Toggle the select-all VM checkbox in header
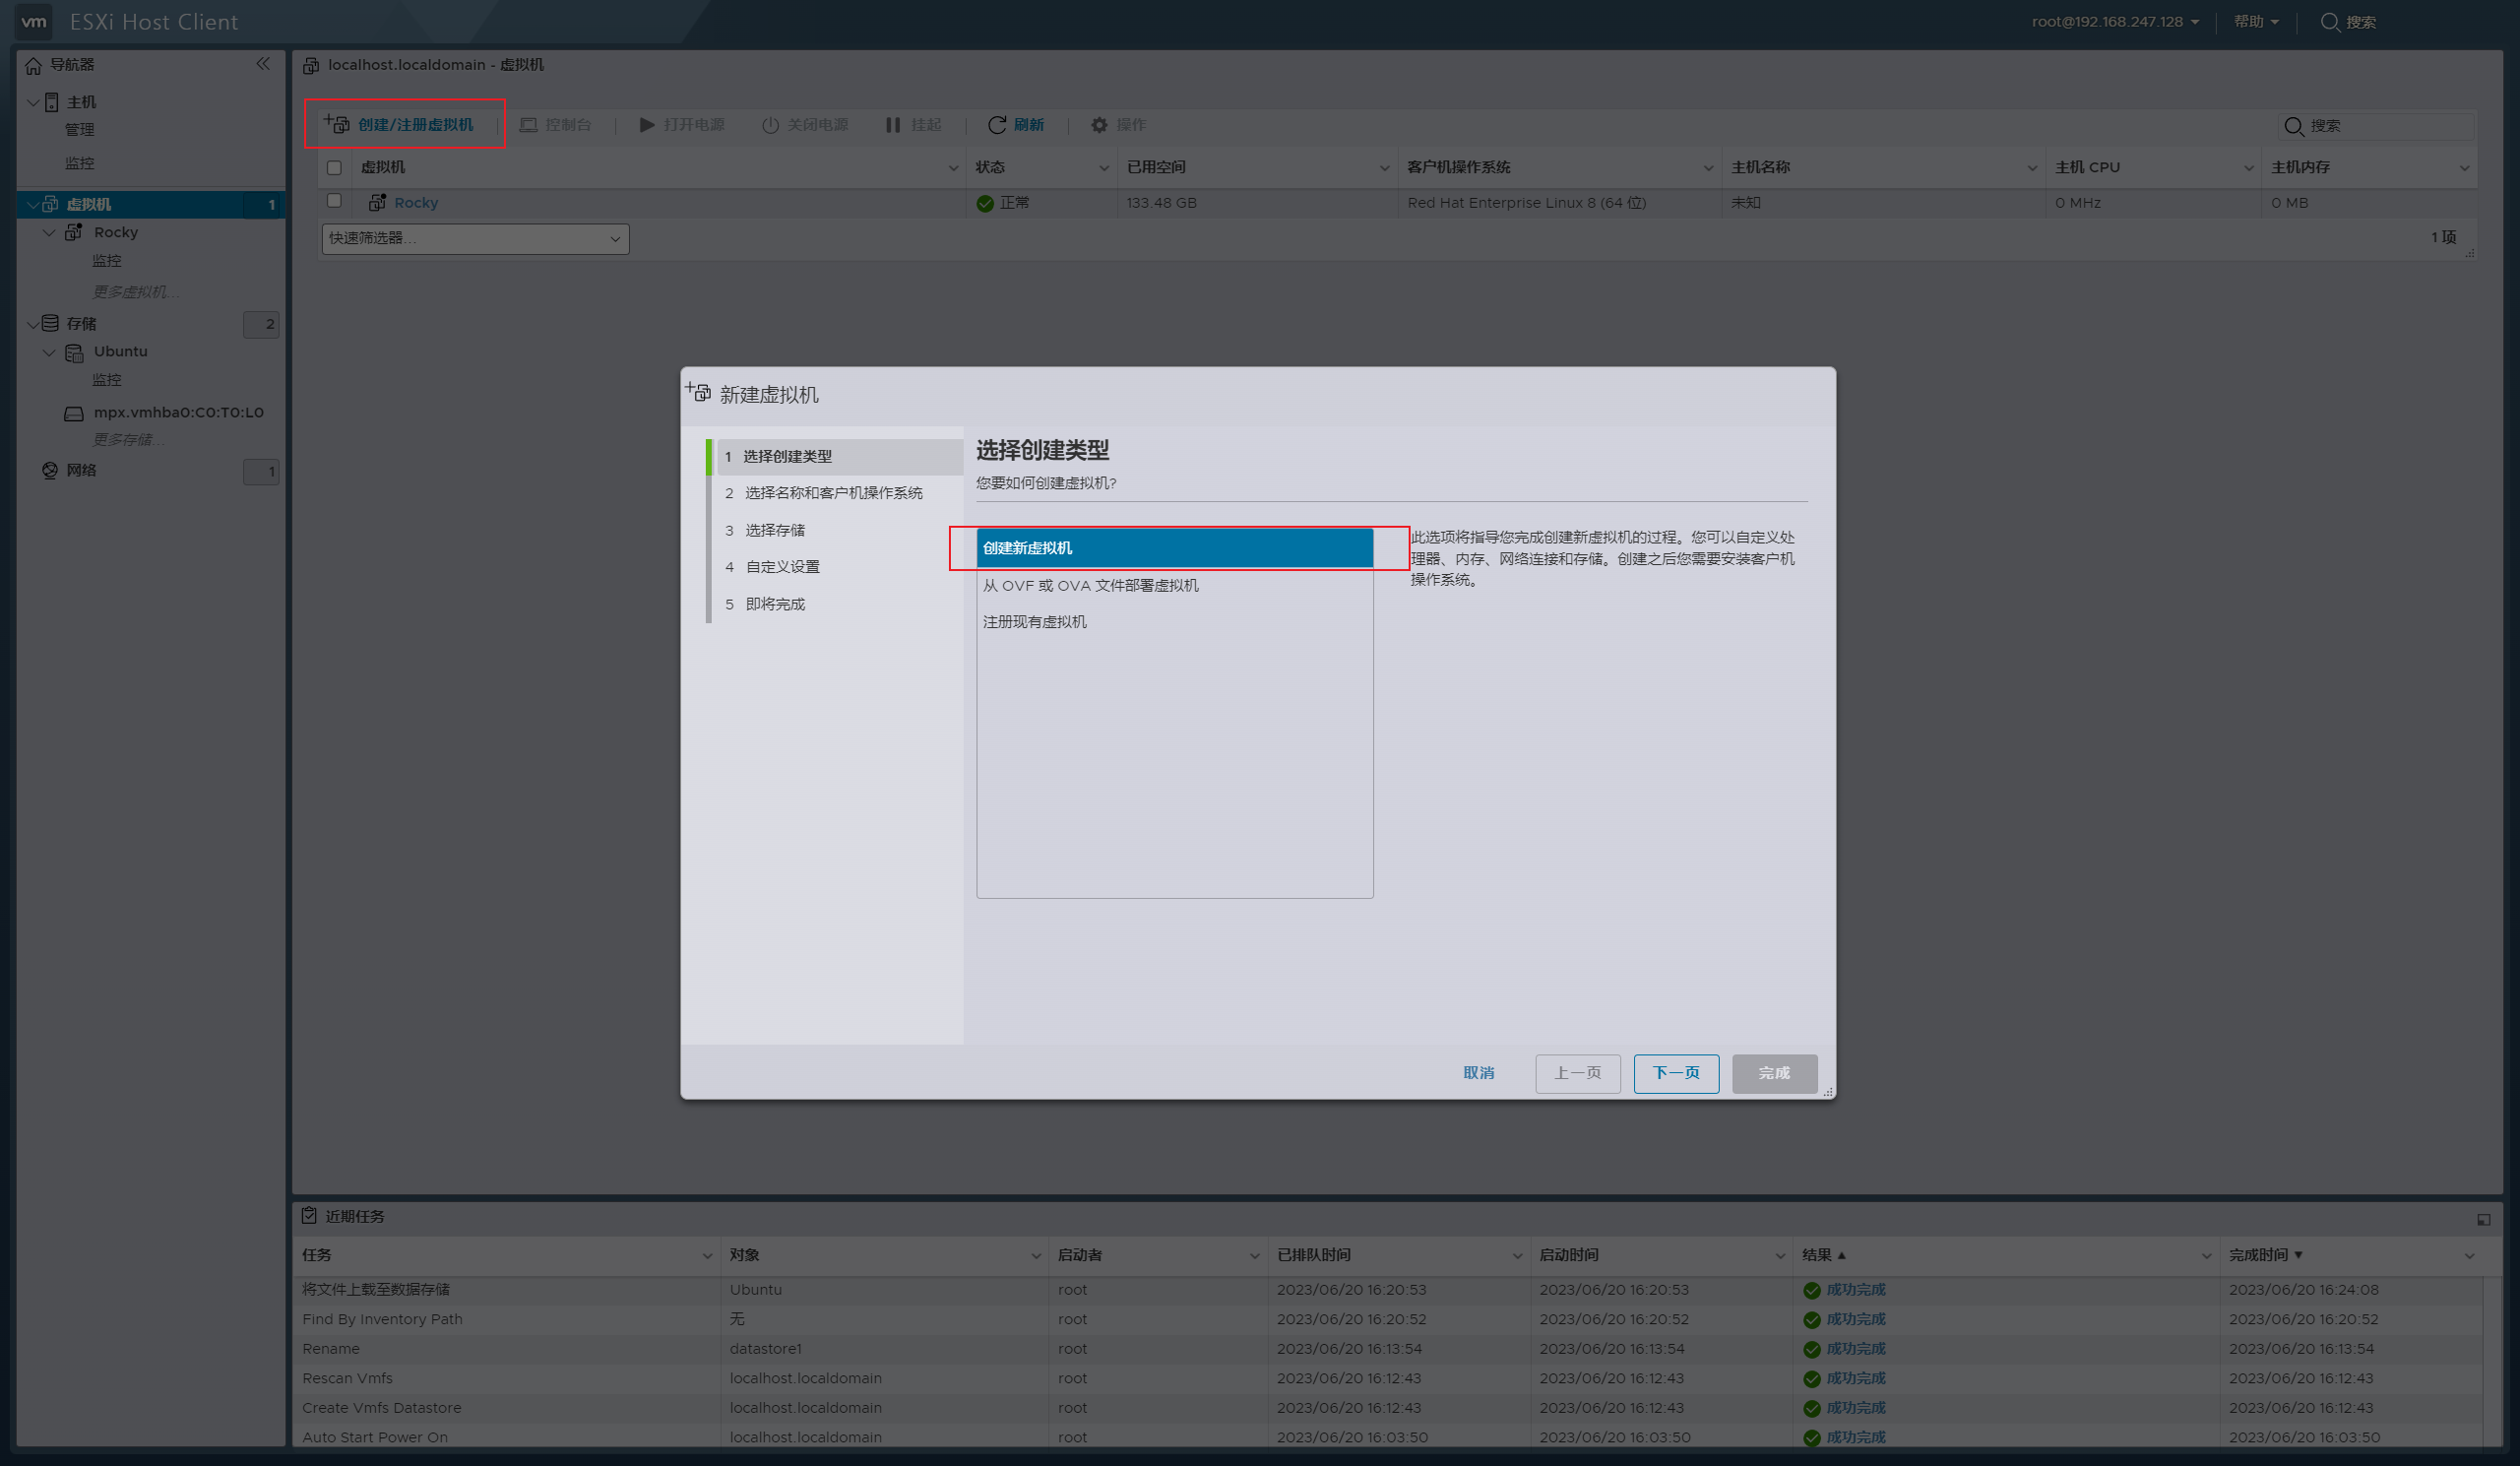 (x=334, y=168)
